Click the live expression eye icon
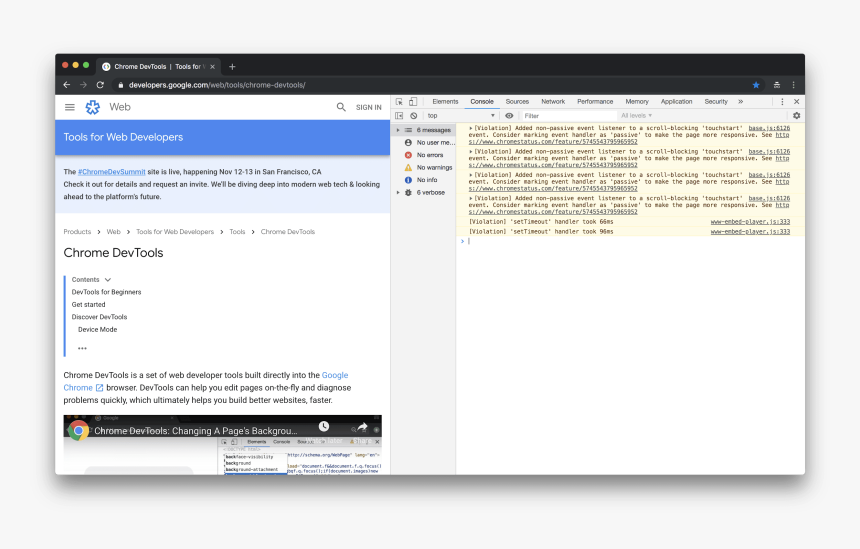Screen dimensions: 860x549 pyautogui.click(x=509, y=116)
